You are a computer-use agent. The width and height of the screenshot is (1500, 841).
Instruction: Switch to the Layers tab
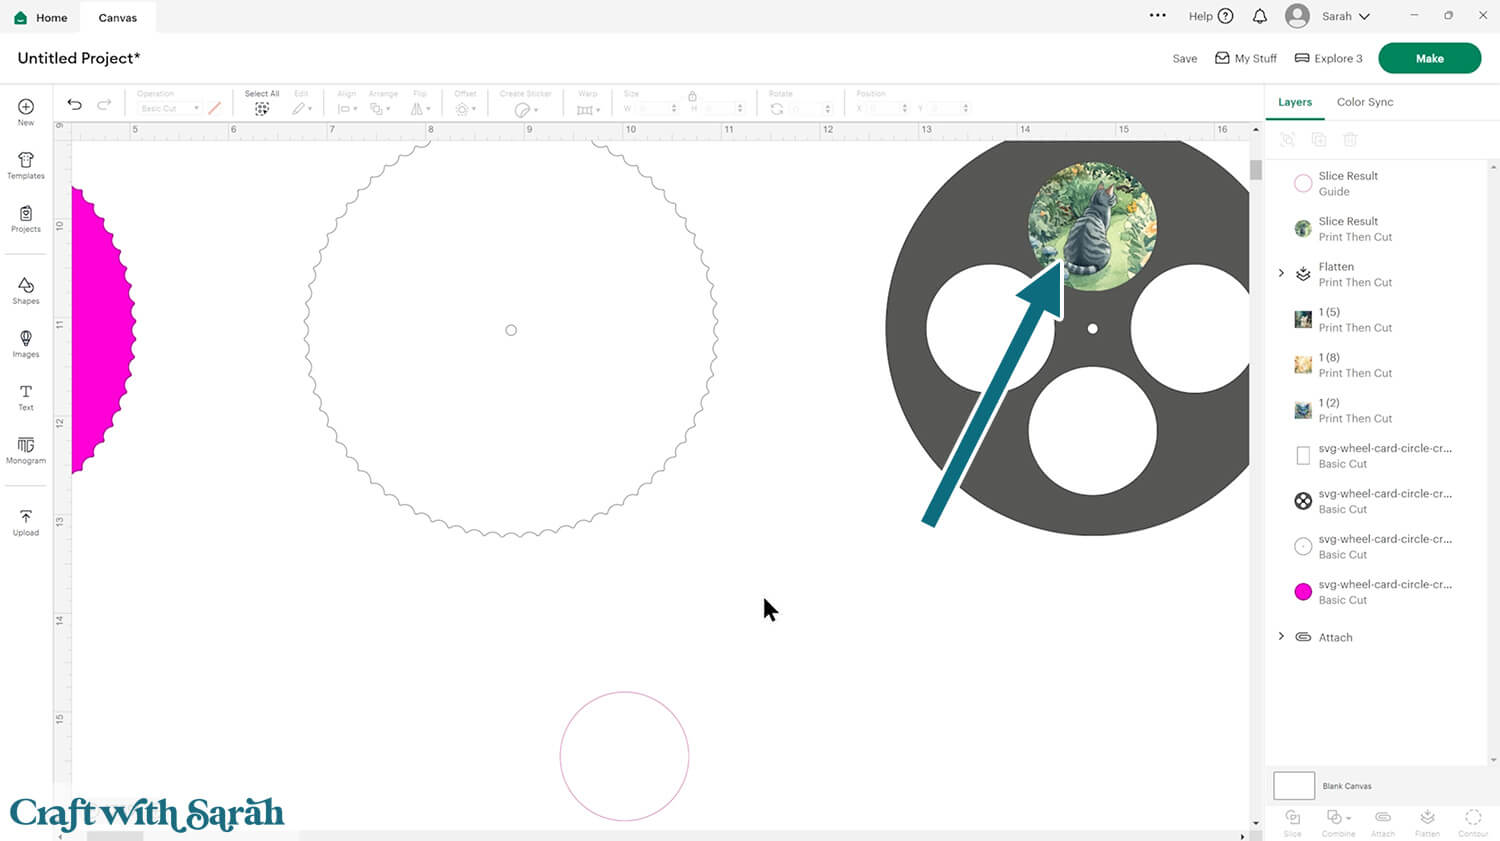(1294, 102)
